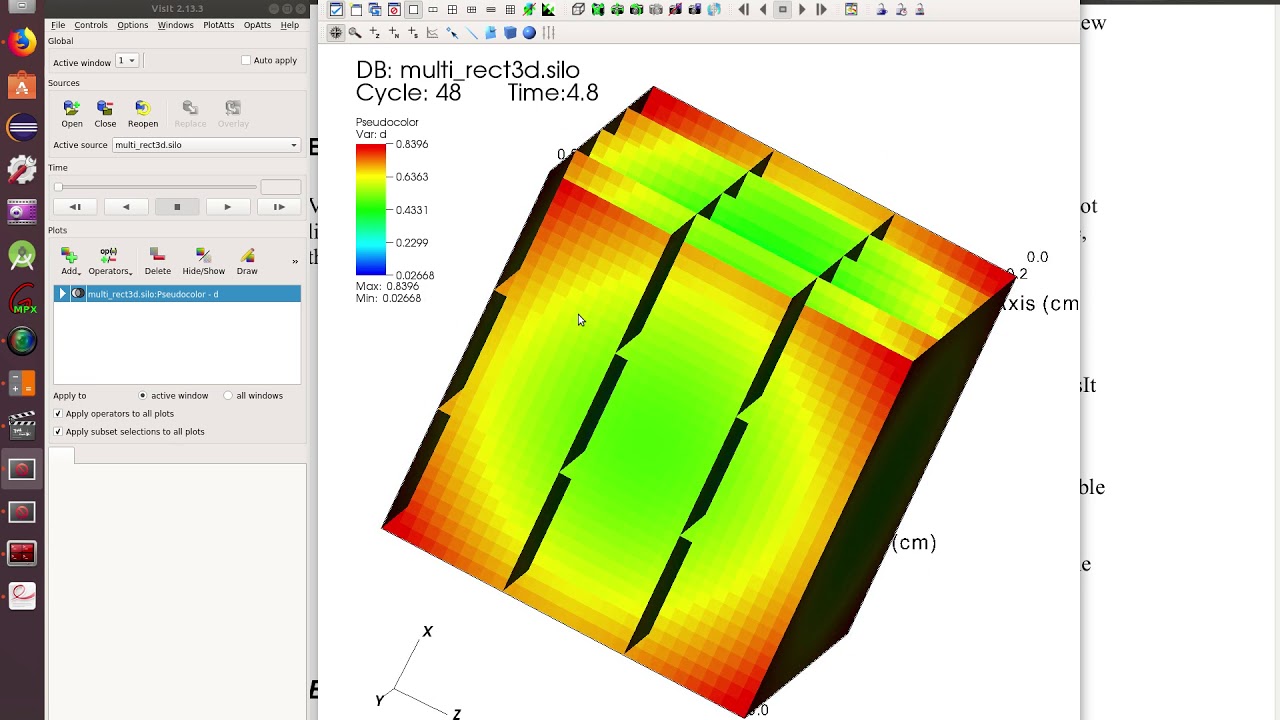Open Android Studio from the dock
Image resolution: width=1280 pixels, height=720 pixels.
tap(22, 256)
